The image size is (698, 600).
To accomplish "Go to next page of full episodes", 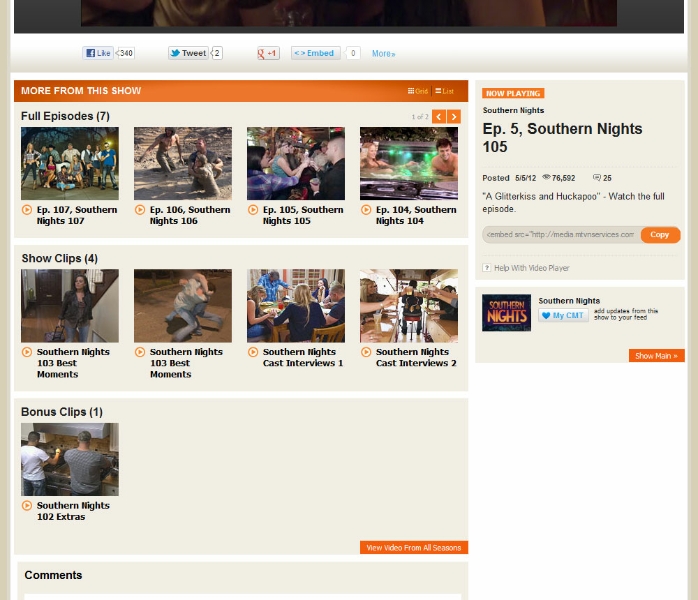I will [454, 117].
